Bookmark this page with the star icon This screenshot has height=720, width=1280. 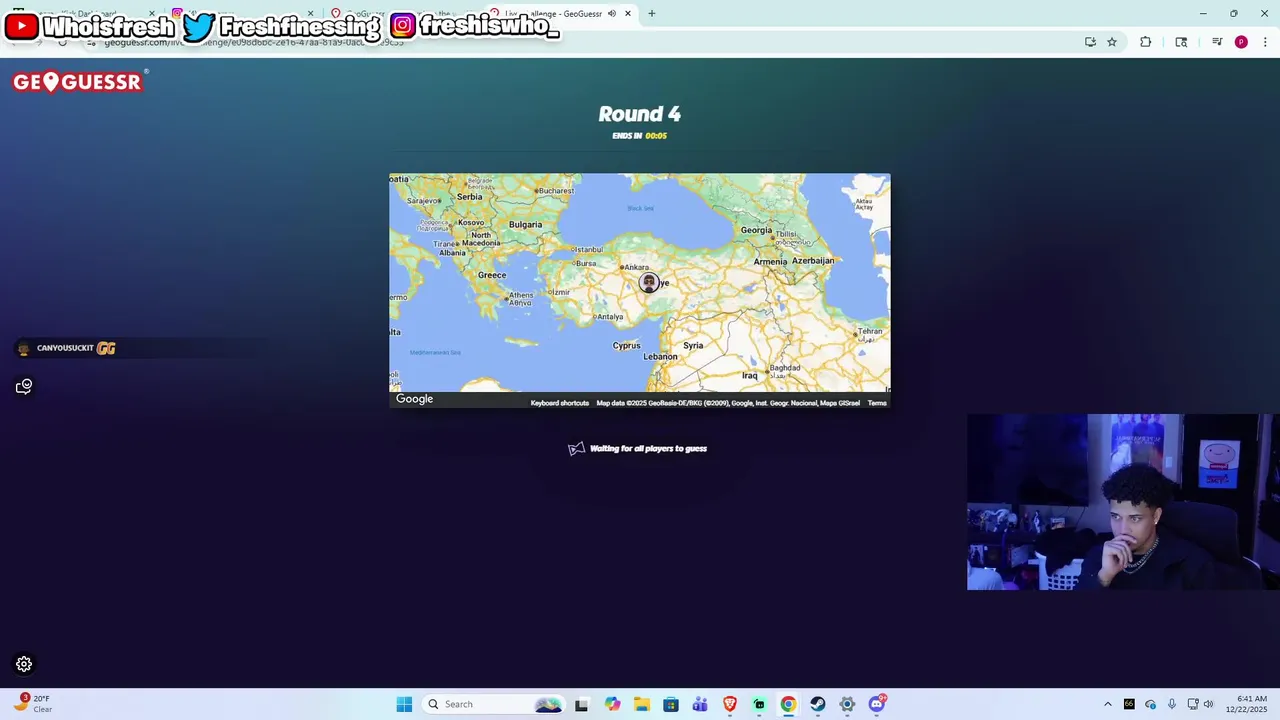pos(1112,42)
